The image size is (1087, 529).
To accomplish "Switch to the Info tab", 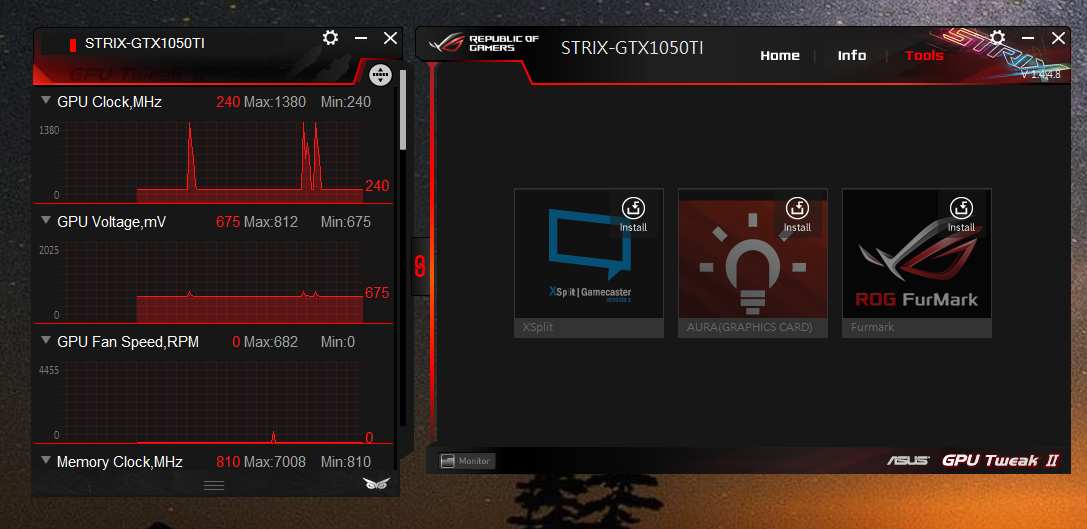I will 852,55.
